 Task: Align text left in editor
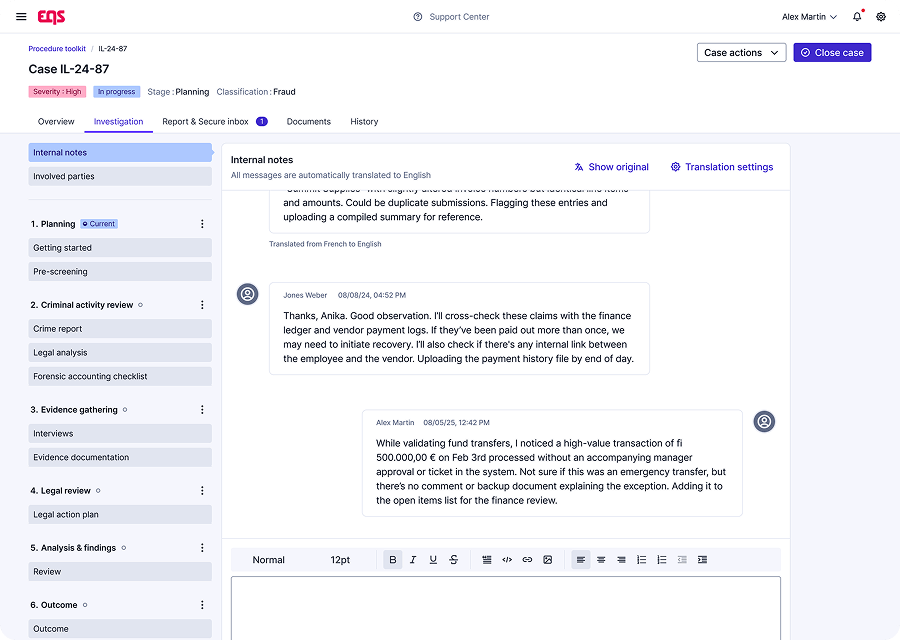coord(581,560)
